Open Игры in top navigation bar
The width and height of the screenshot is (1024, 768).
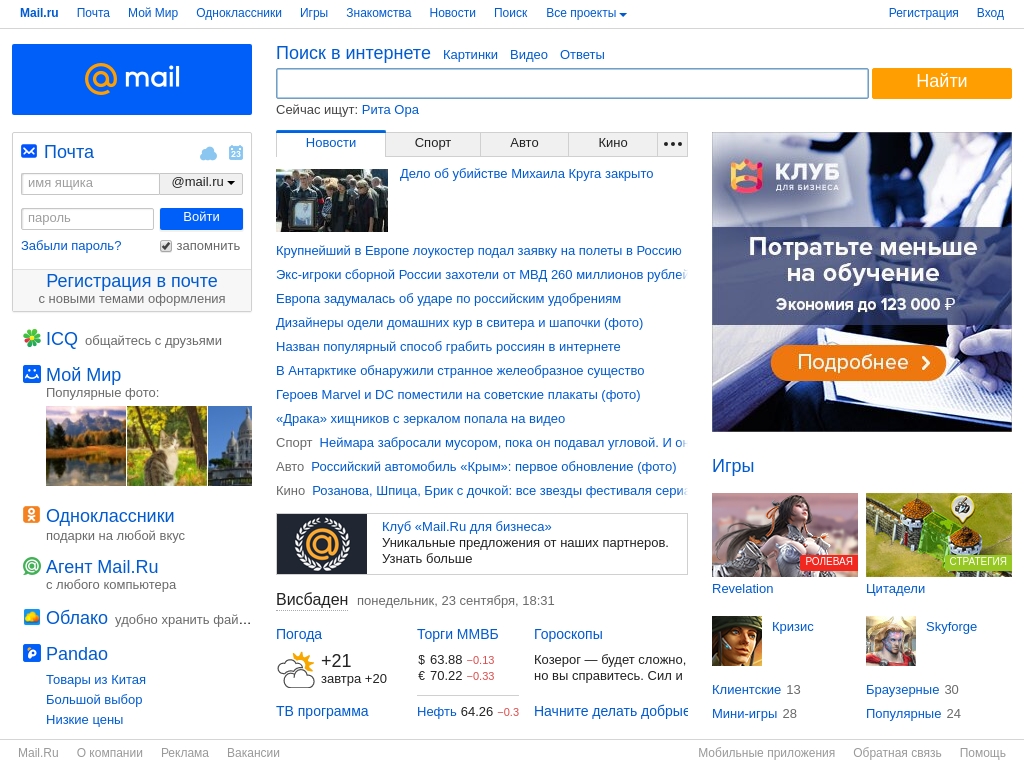point(313,13)
